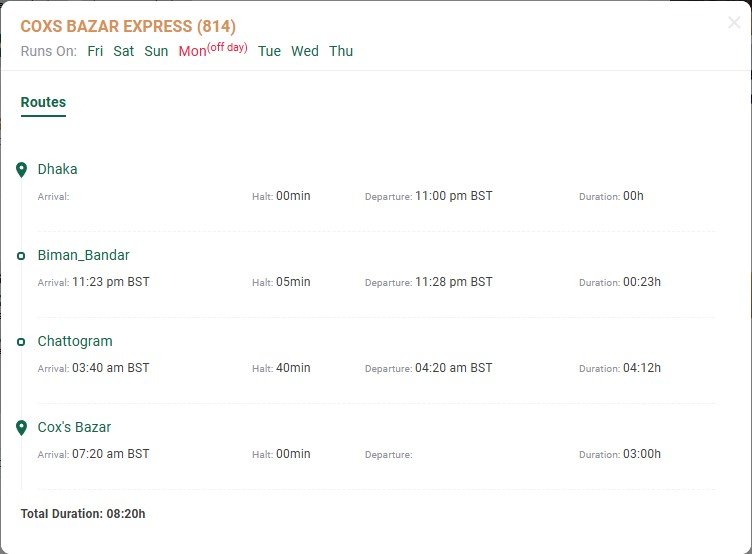Viewport: 752px width, 554px height.
Task: Click Chattogram's 40min halt value
Action: (x=293, y=368)
